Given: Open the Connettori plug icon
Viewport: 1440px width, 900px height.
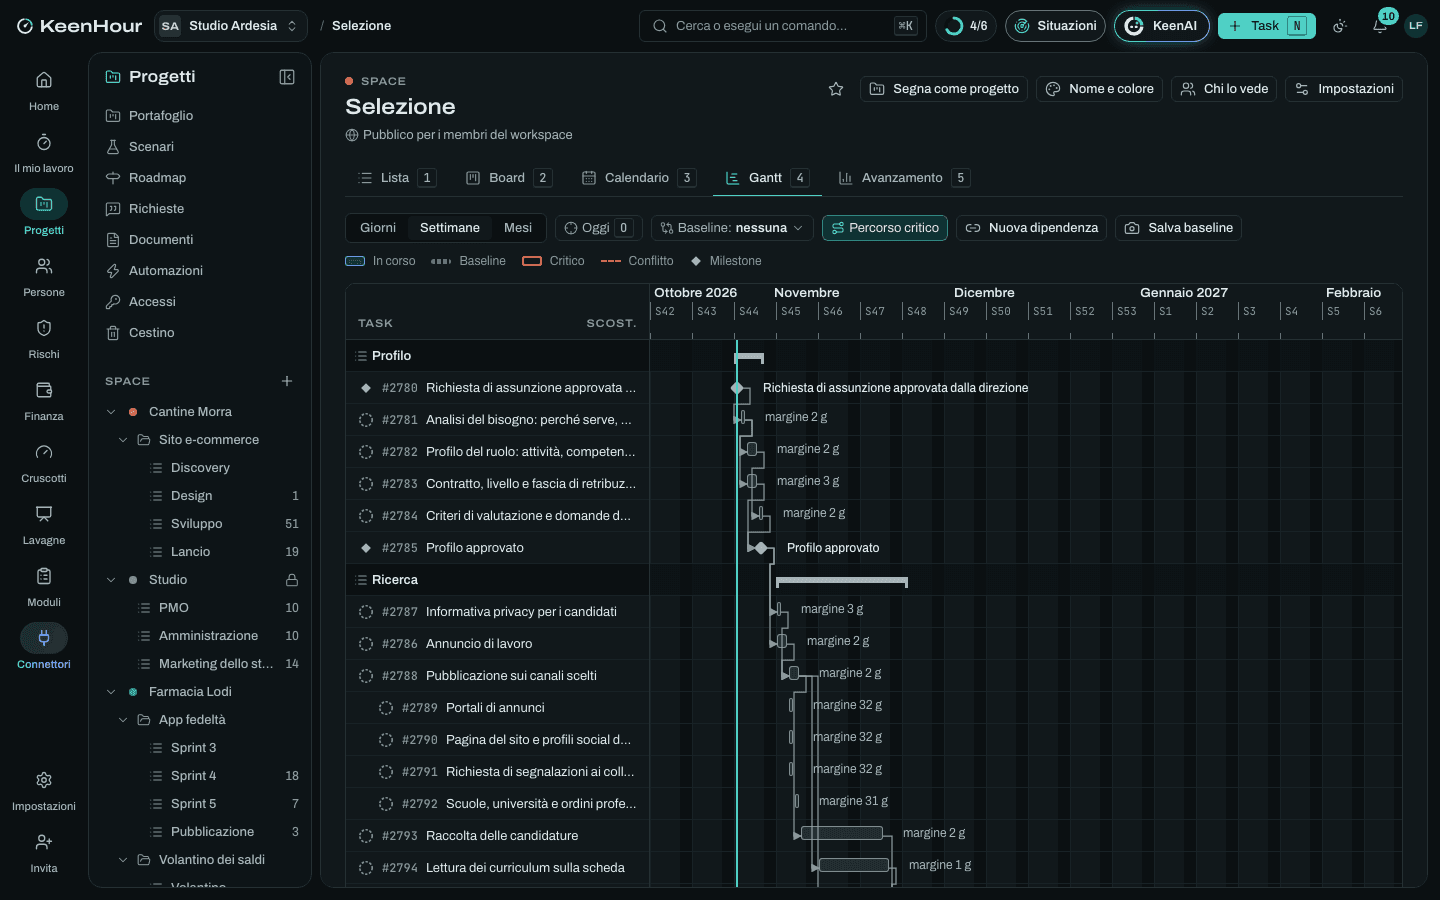Looking at the screenshot, I should click(44, 638).
